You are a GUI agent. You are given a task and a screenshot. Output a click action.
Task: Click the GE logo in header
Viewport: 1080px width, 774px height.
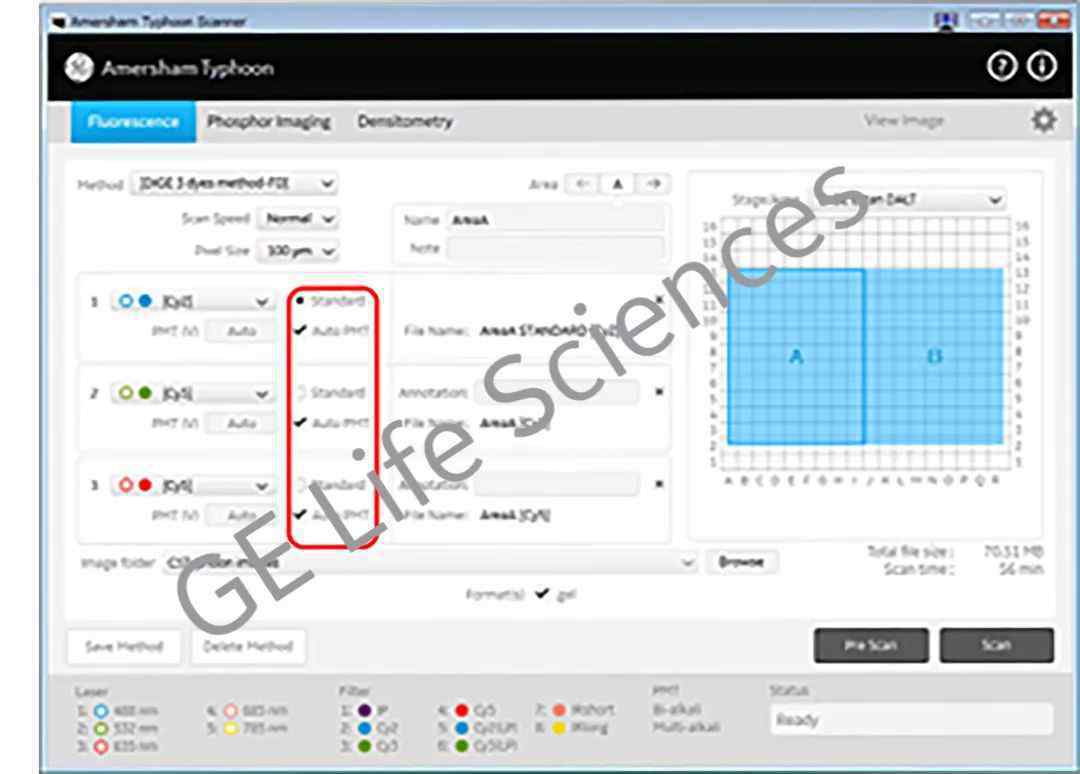click(79, 67)
